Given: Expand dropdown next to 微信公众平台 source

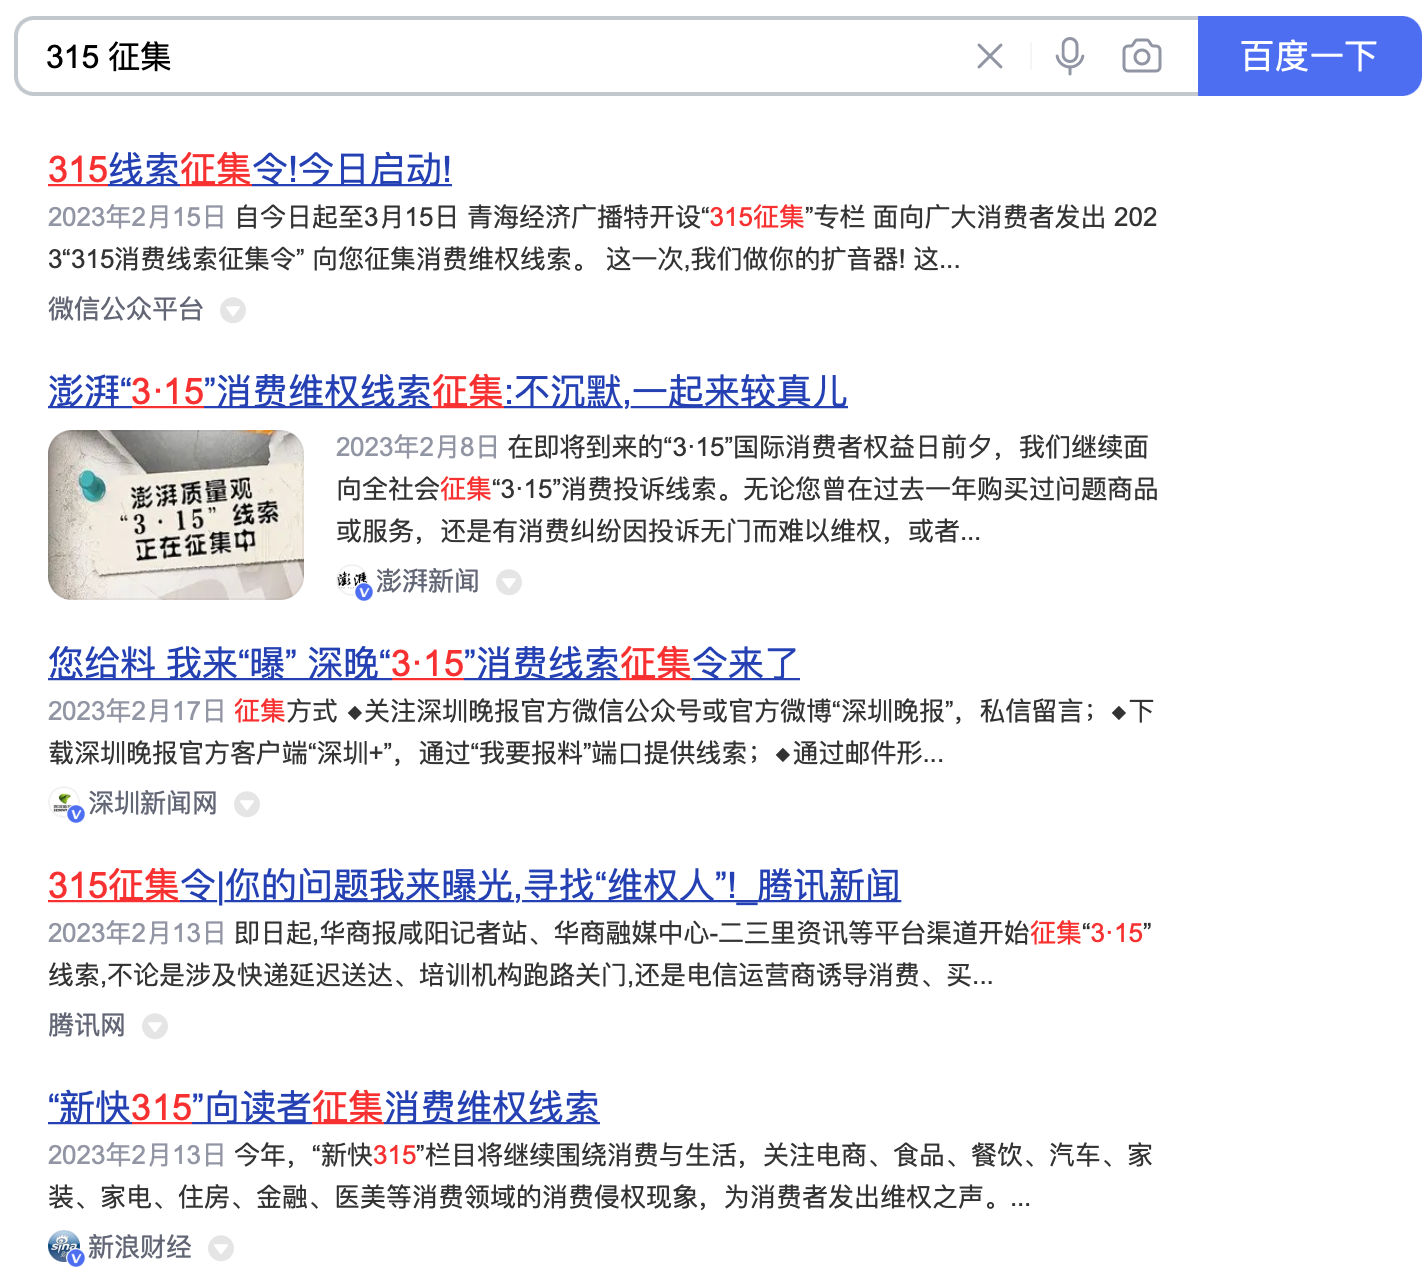Looking at the screenshot, I should click(233, 311).
